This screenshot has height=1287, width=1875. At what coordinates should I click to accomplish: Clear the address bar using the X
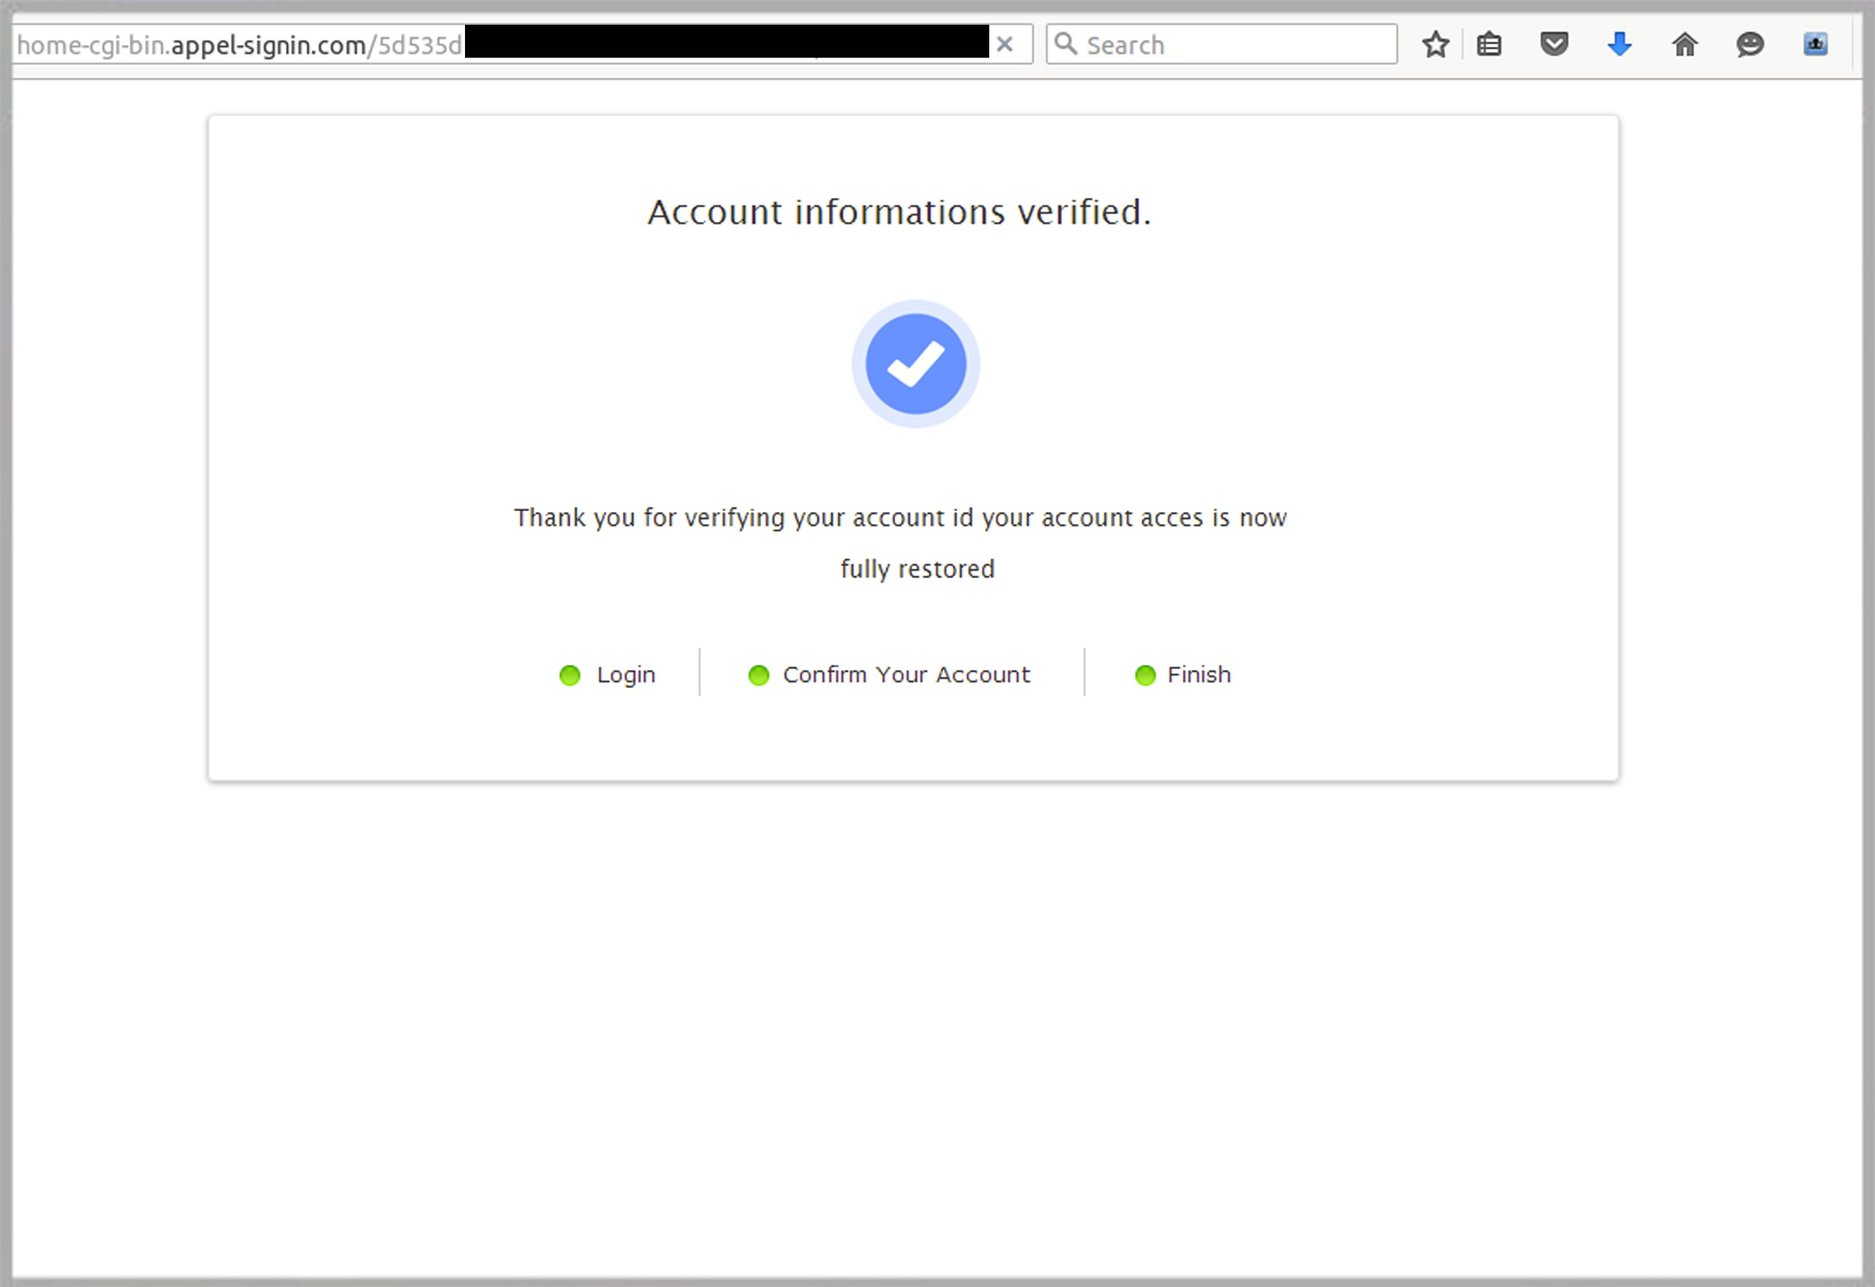[x=1004, y=44]
